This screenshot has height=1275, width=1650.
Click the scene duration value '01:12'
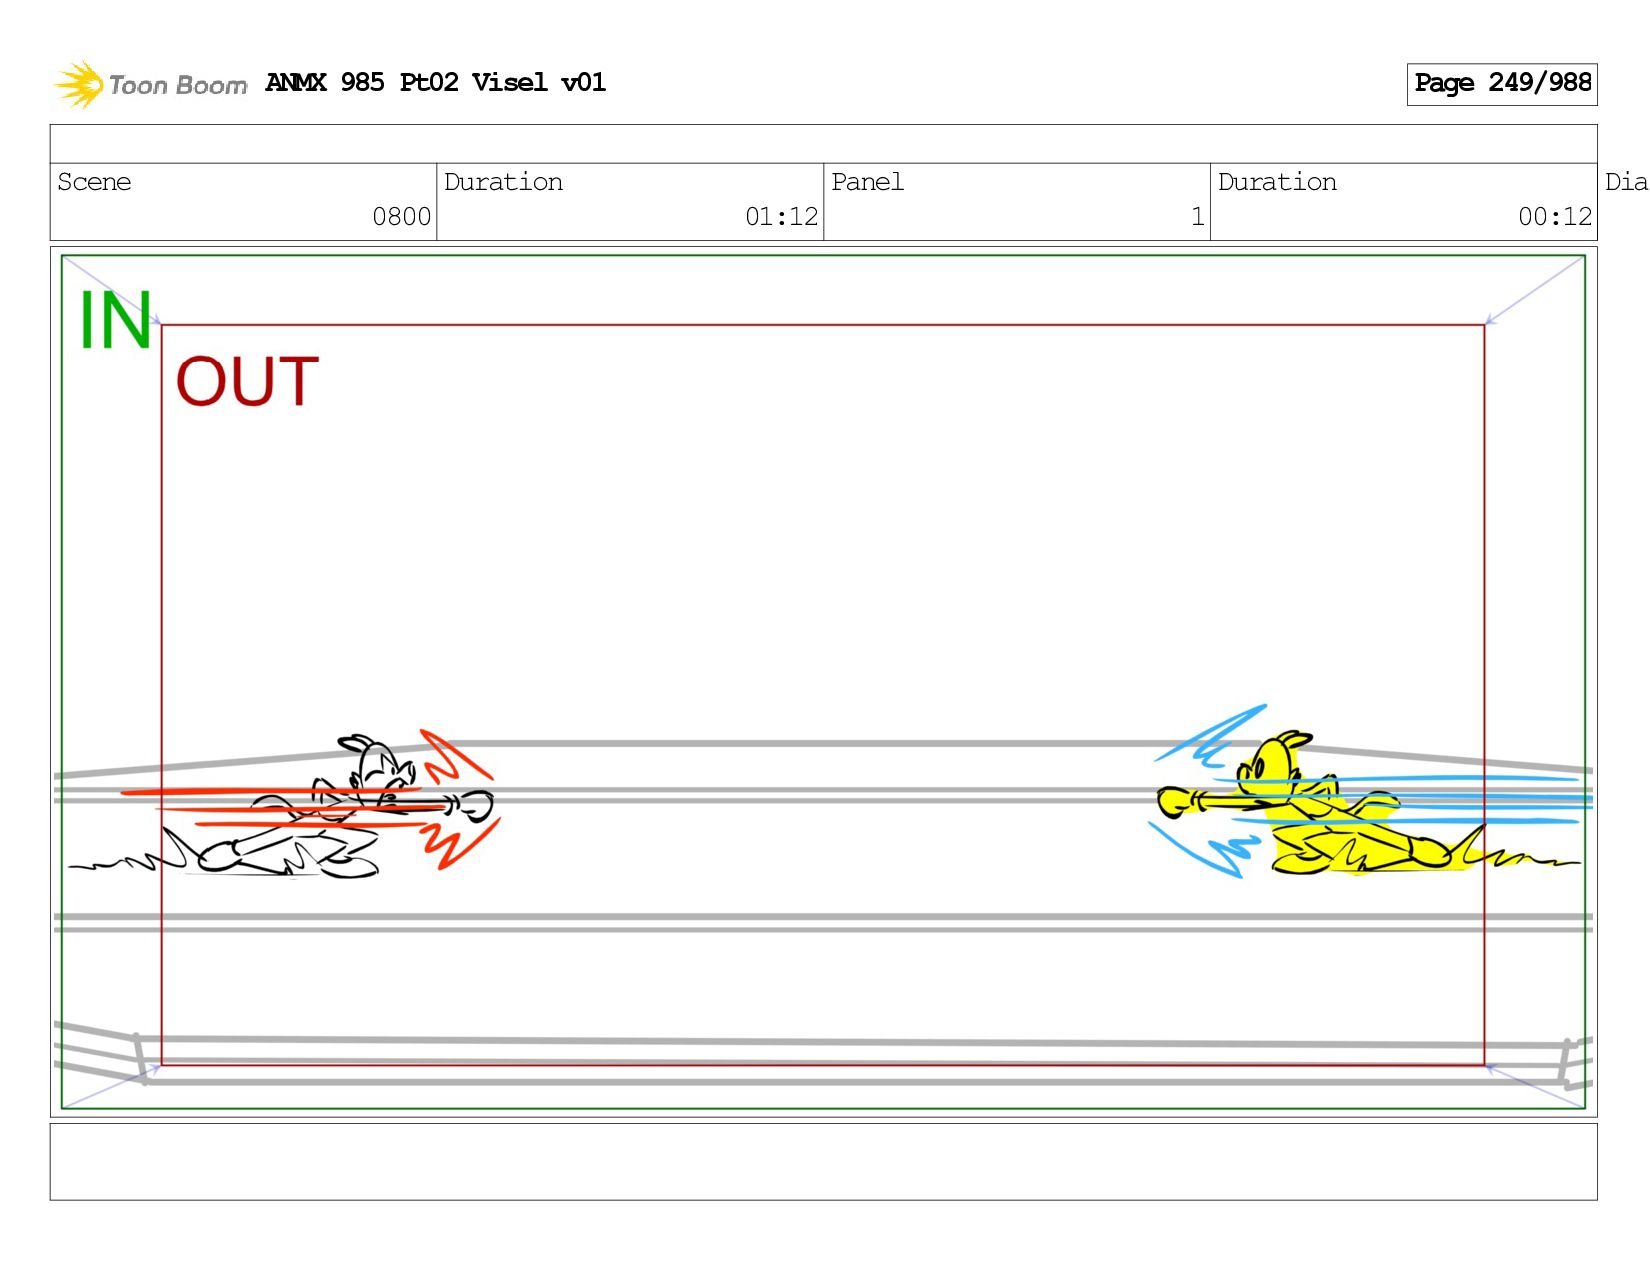(x=781, y=217)
